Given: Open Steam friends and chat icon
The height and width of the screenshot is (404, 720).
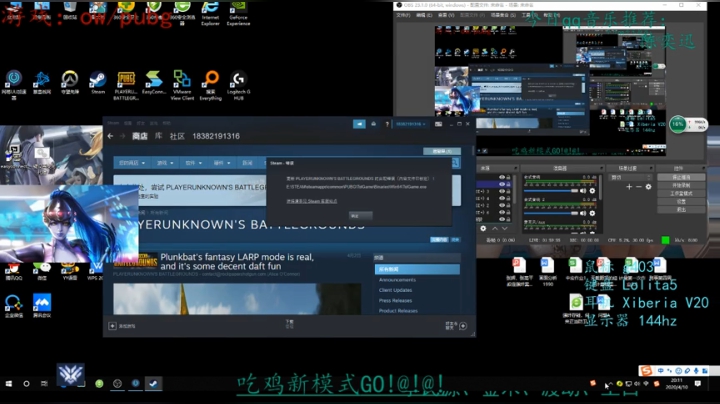Looking at the screenshot, I should point(463,326).
